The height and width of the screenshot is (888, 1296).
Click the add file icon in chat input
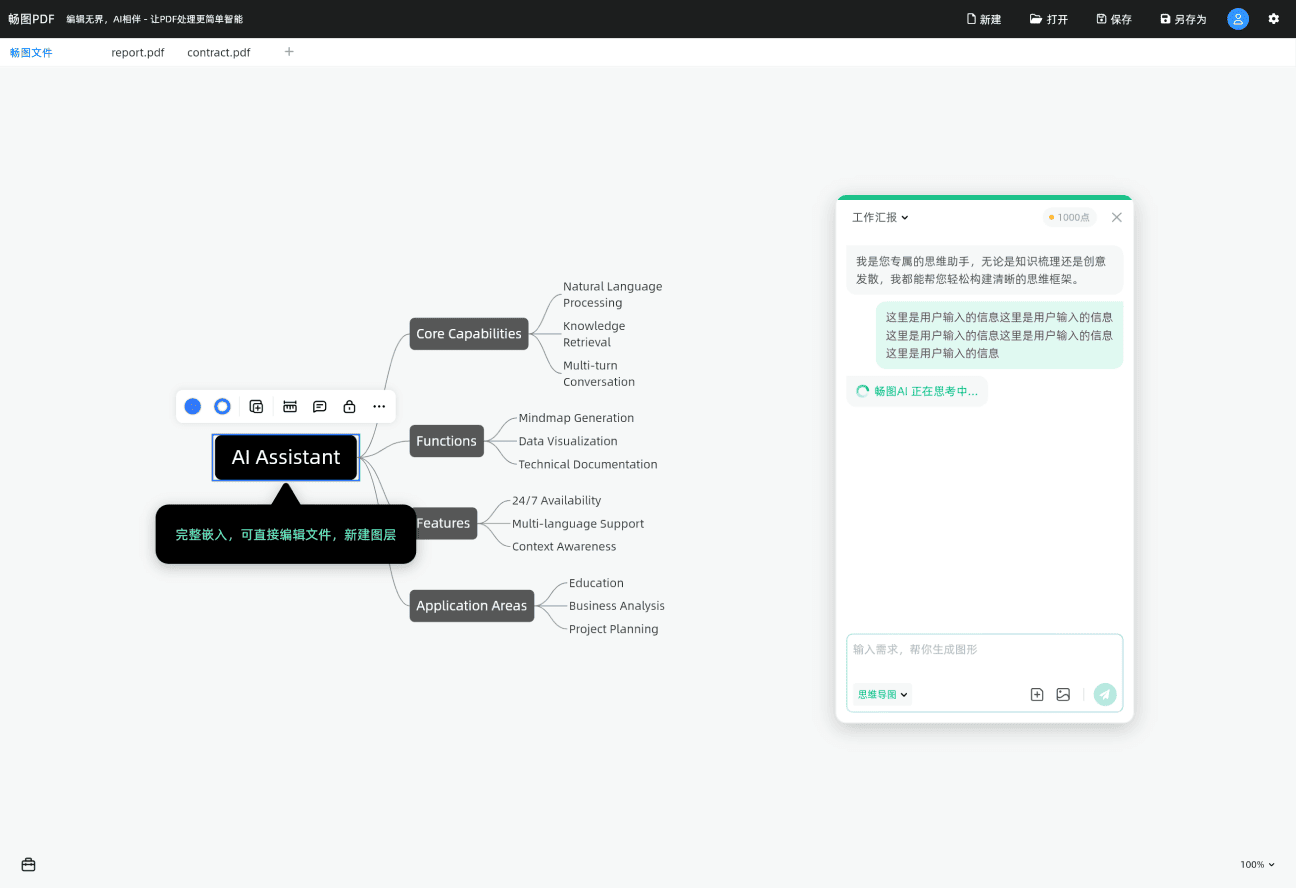[1037, 694]
